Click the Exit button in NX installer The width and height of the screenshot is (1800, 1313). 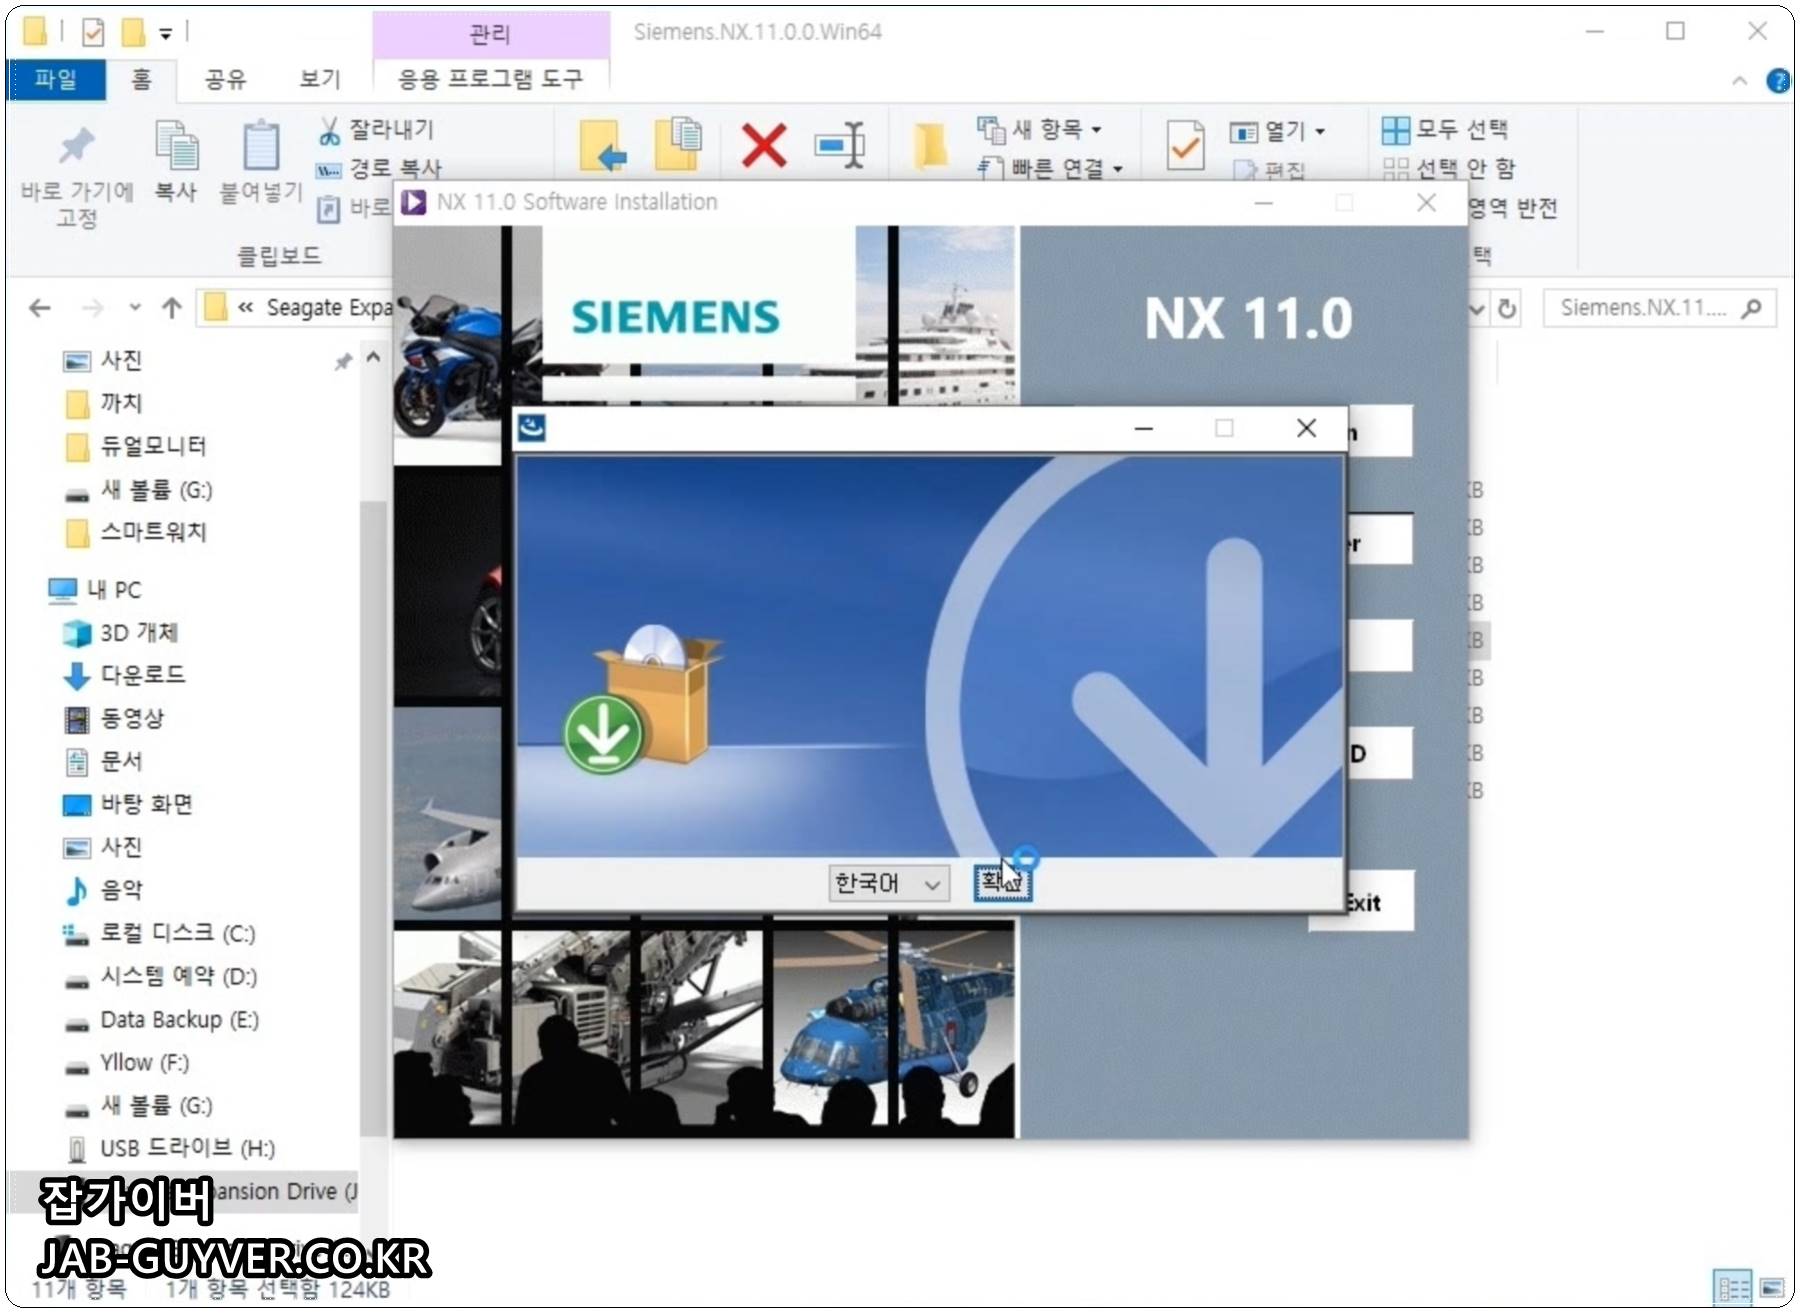pos(1362,903)
